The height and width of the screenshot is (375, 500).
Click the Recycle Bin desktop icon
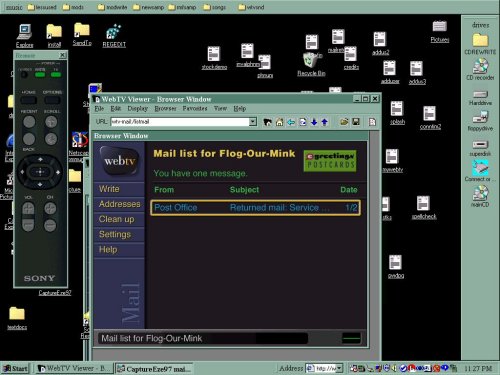click(x=311, y=64)
